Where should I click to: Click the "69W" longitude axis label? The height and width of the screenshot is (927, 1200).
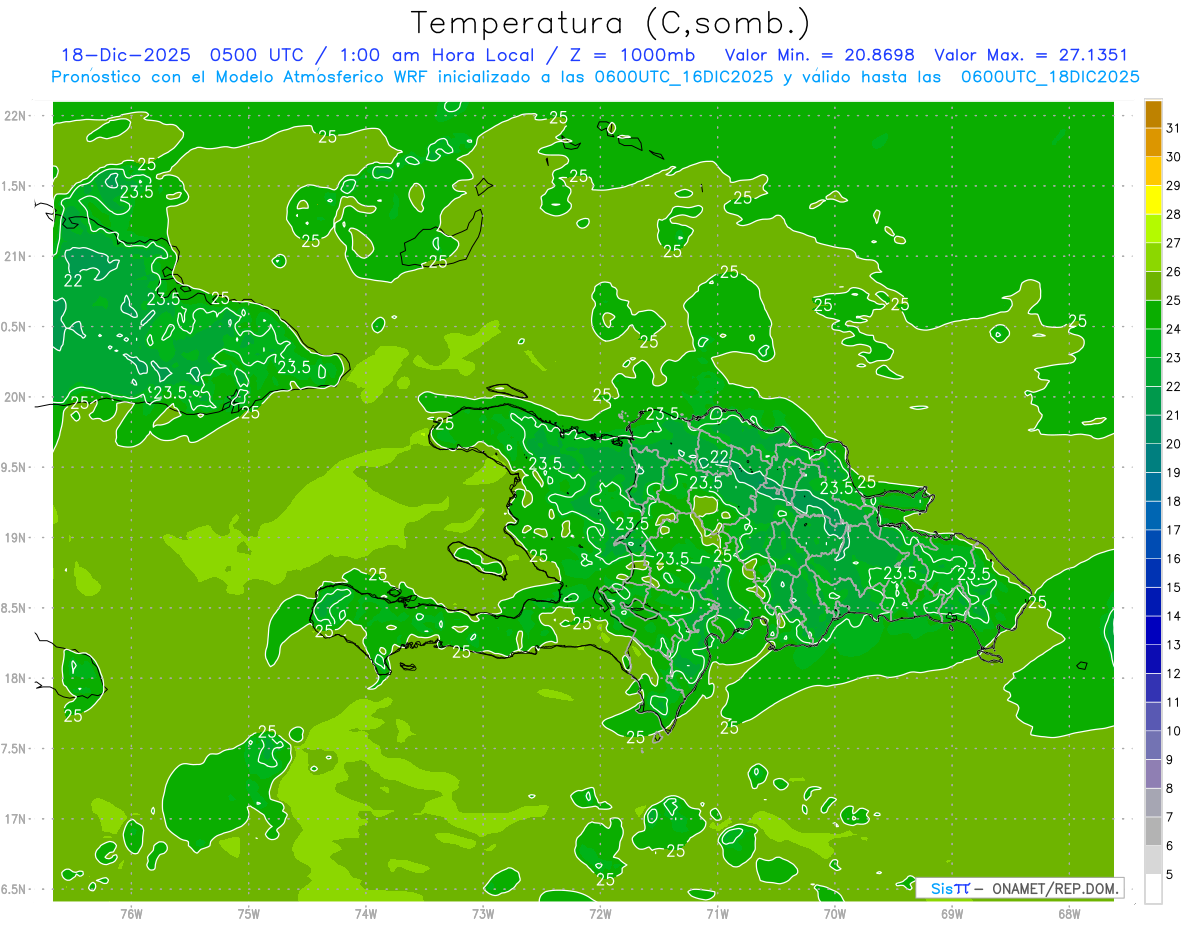pyautogui.click(x=952, y=914)
